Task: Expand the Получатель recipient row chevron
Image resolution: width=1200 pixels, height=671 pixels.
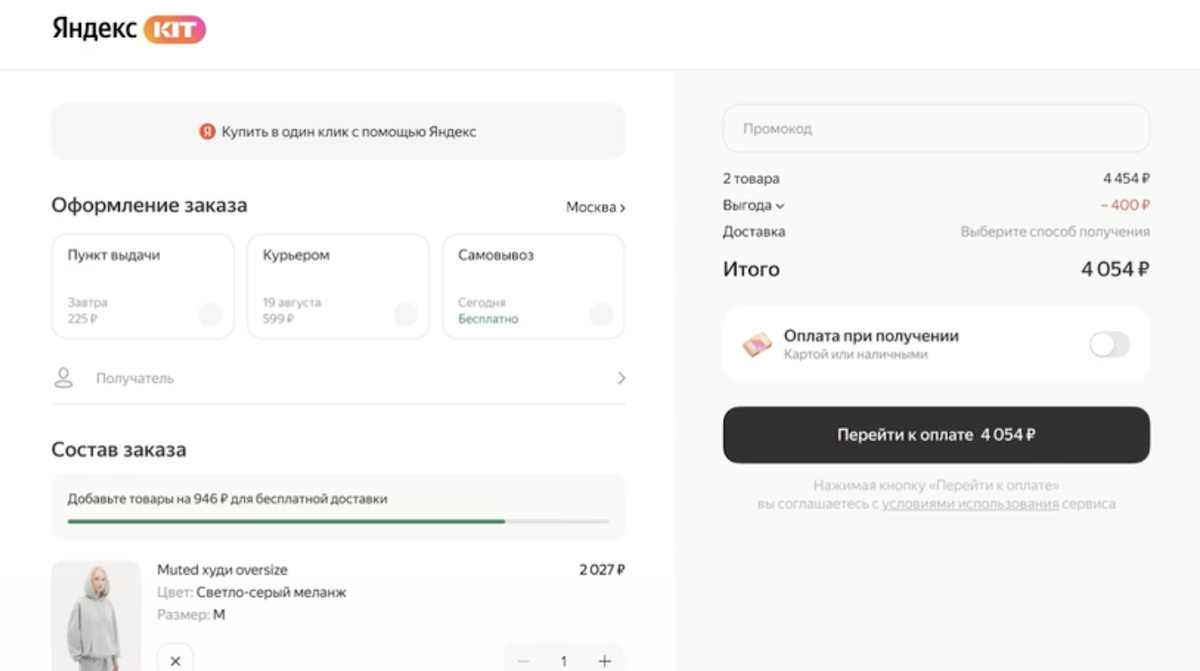Action: point(621,378)
